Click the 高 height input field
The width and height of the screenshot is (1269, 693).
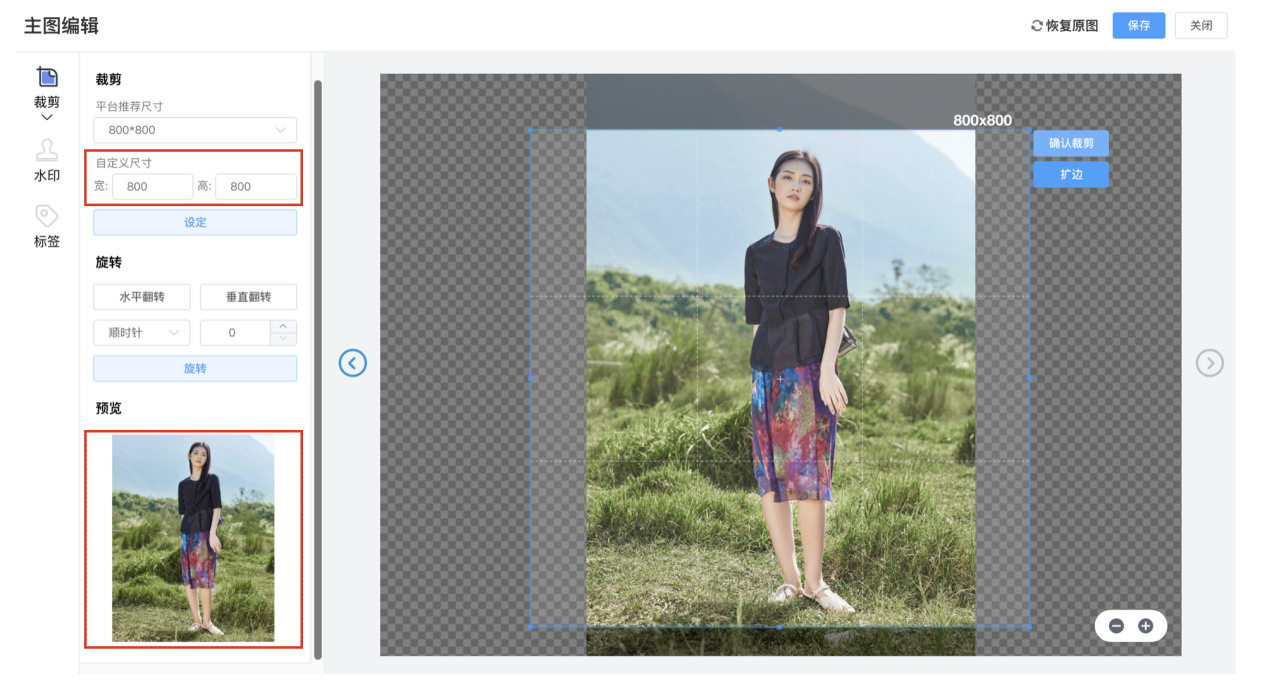(x=256, y=186)
